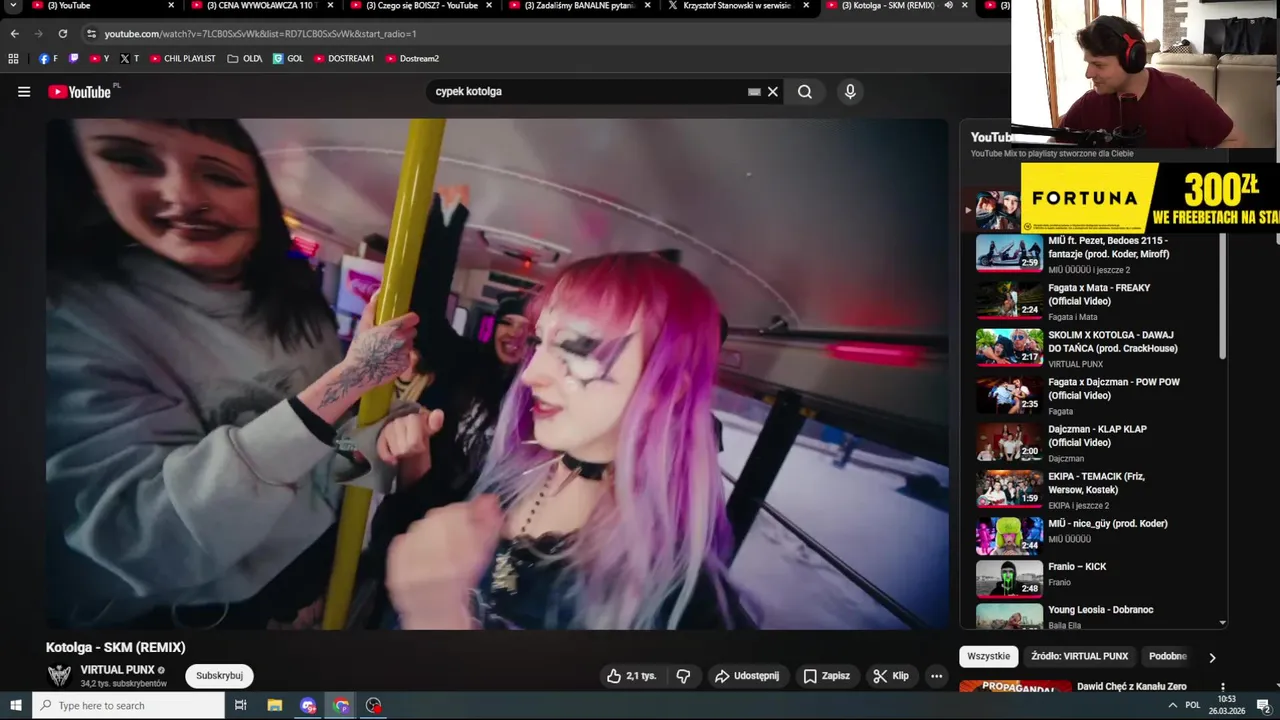1280x720 pixels.
Task: Click the Zapisz save button
Action: coord(826,676)
